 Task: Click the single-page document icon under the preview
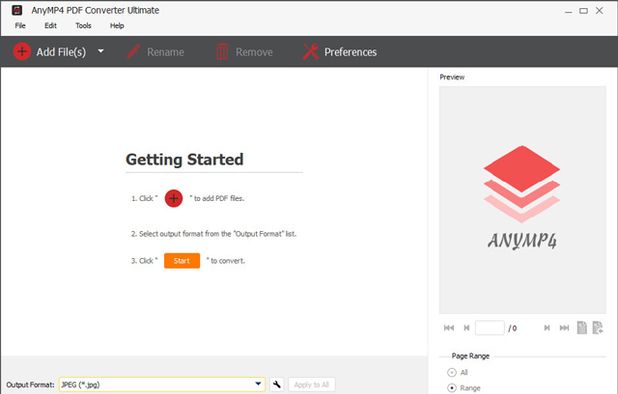point(582,327)
